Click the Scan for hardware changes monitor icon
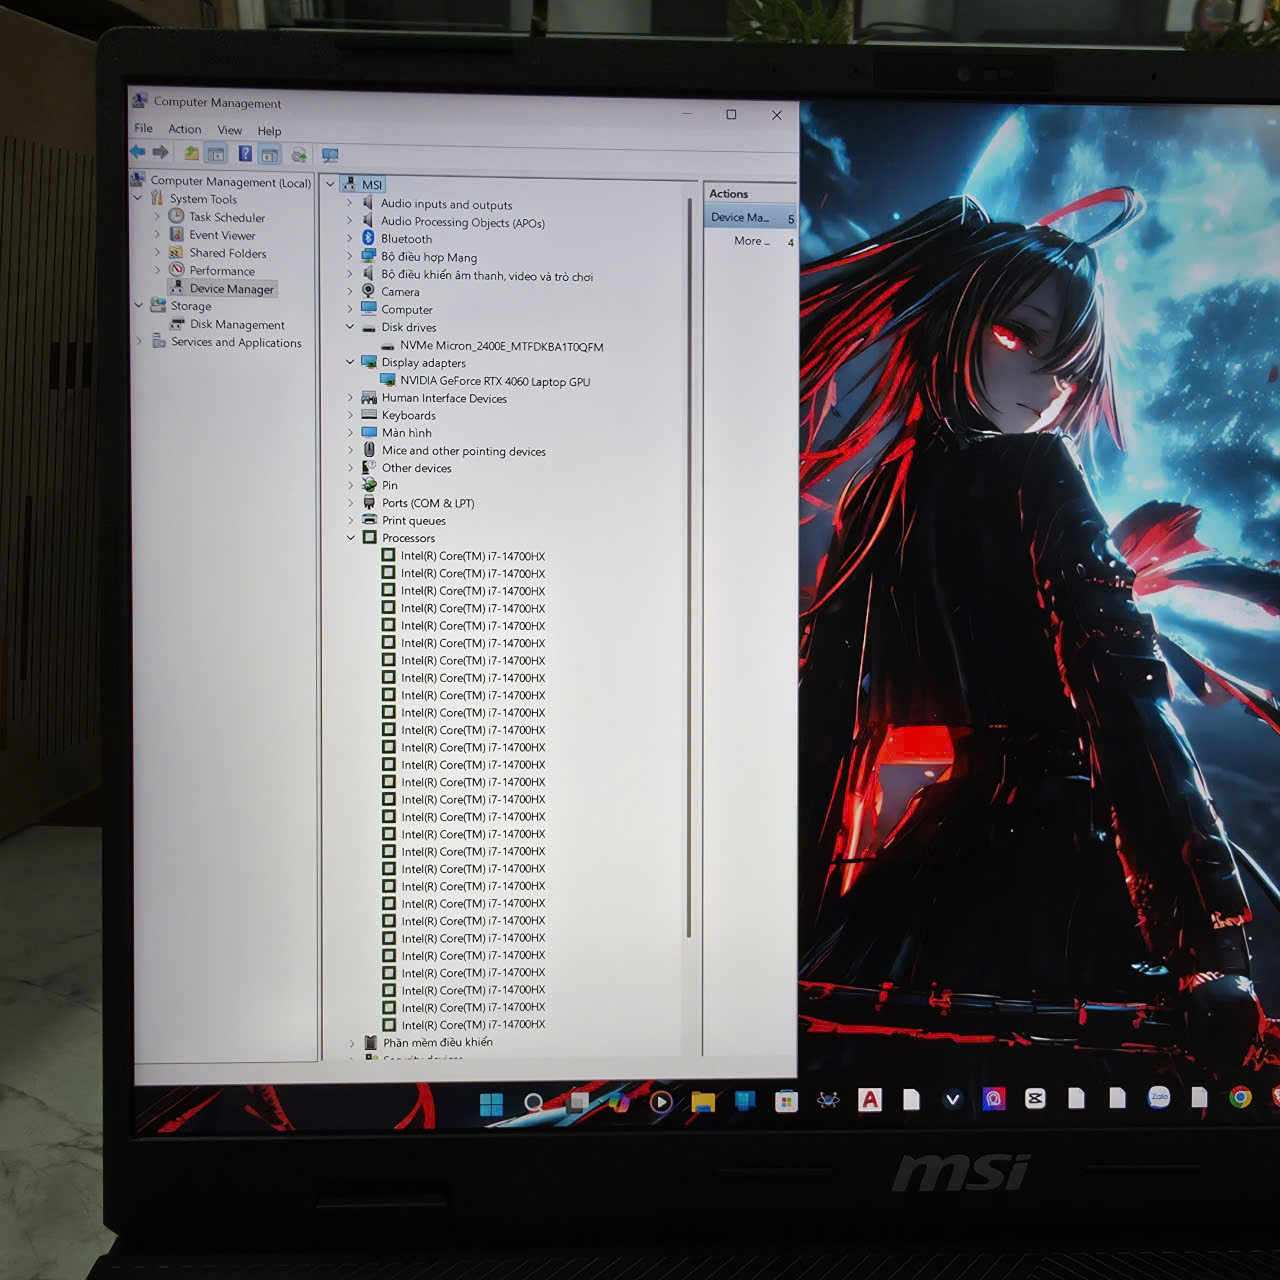The image size is (1280, 1280). (329, 155)
